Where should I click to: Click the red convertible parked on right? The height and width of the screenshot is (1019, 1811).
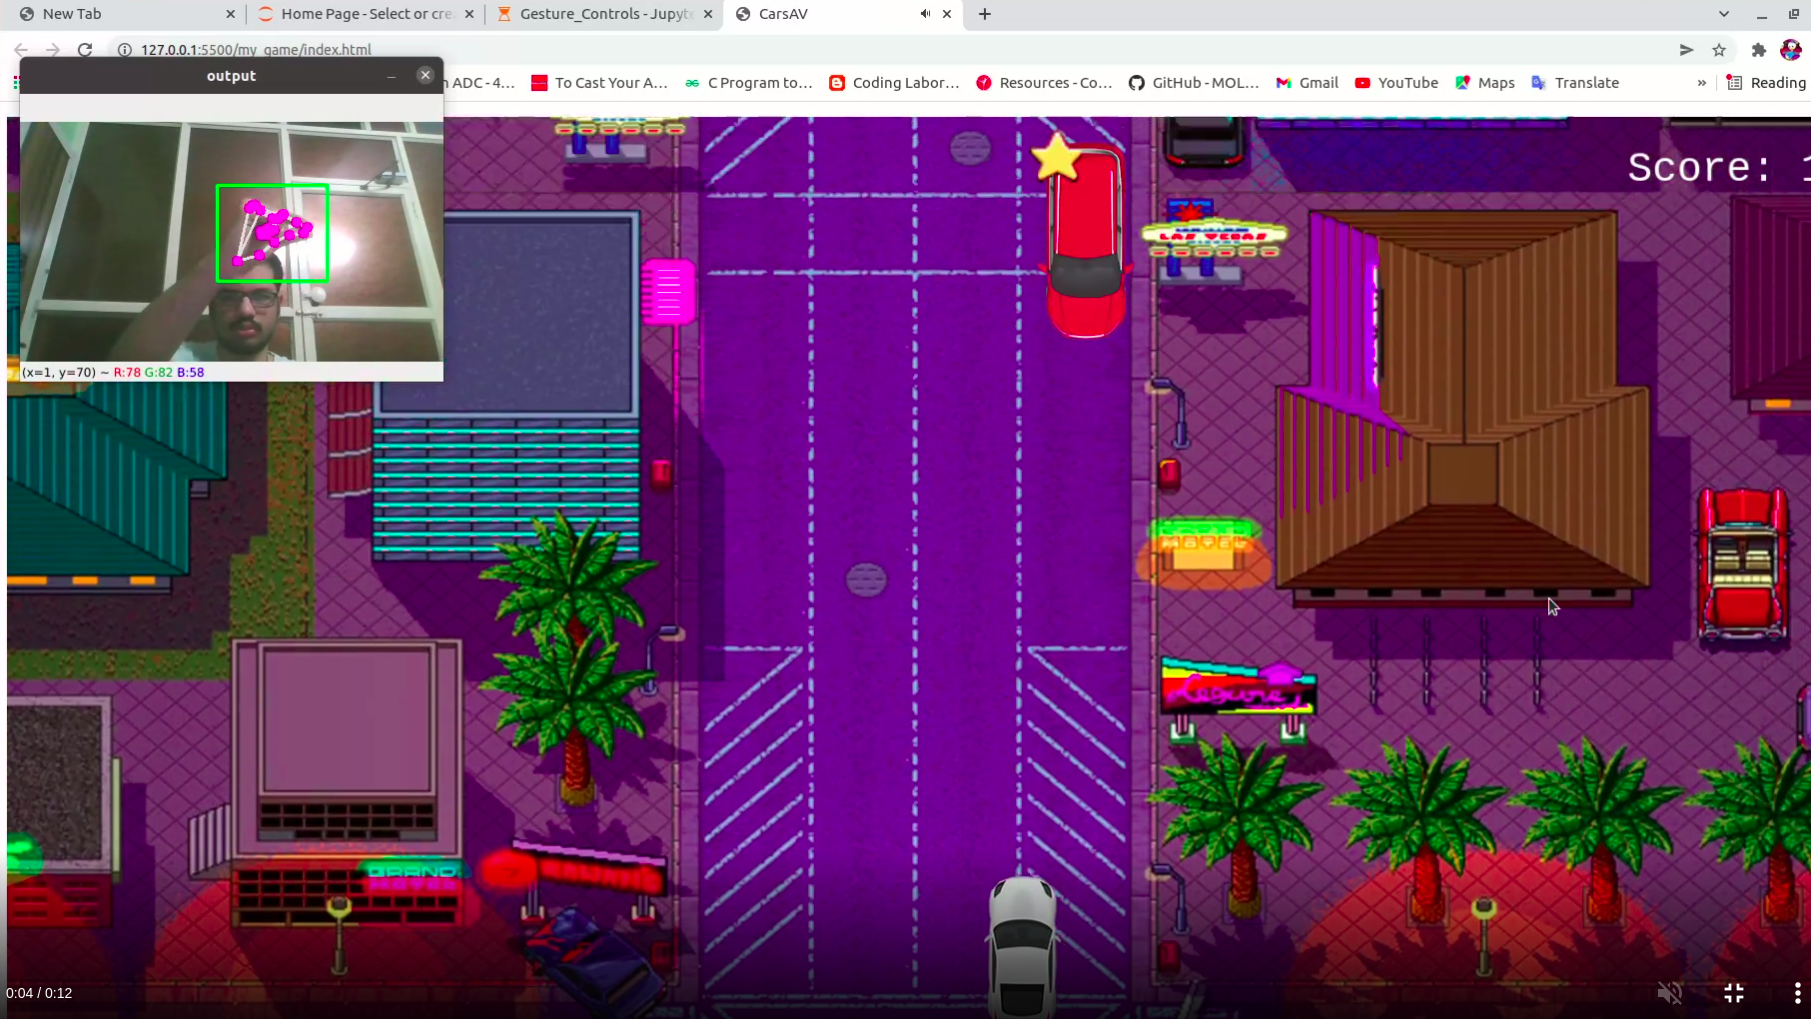(x=1745, y=565)
